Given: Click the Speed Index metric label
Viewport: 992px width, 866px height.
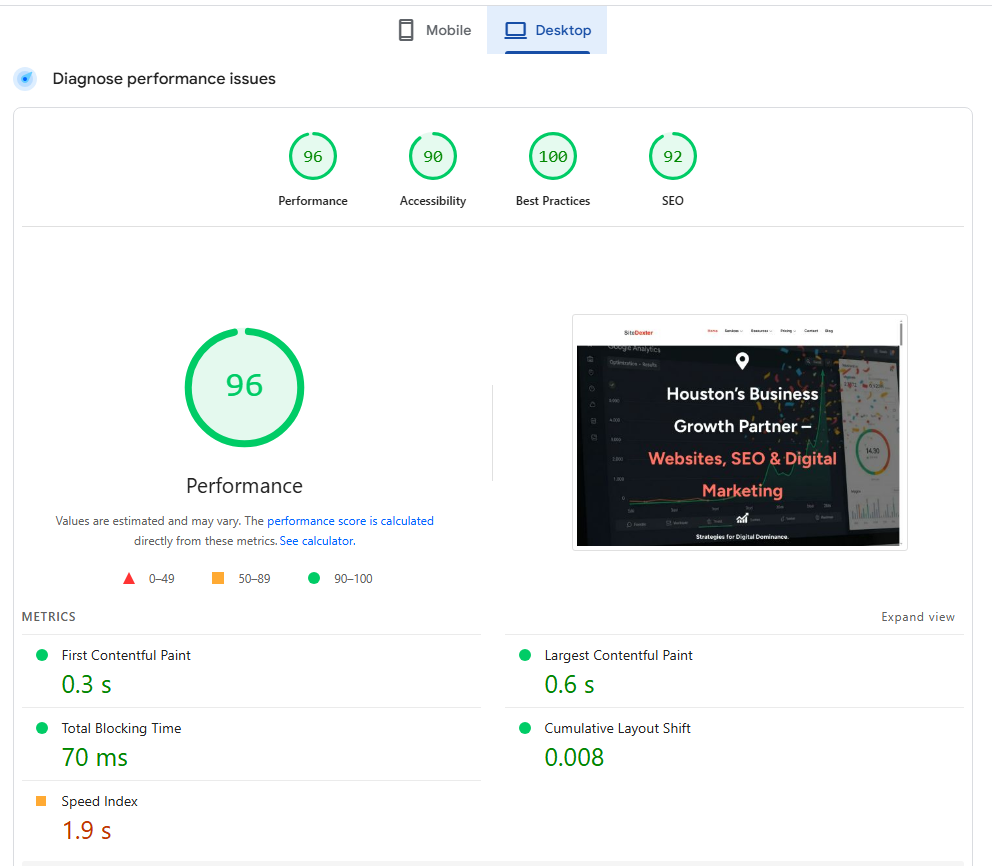Looking at the screenshot, I should [x=99, y=801].
